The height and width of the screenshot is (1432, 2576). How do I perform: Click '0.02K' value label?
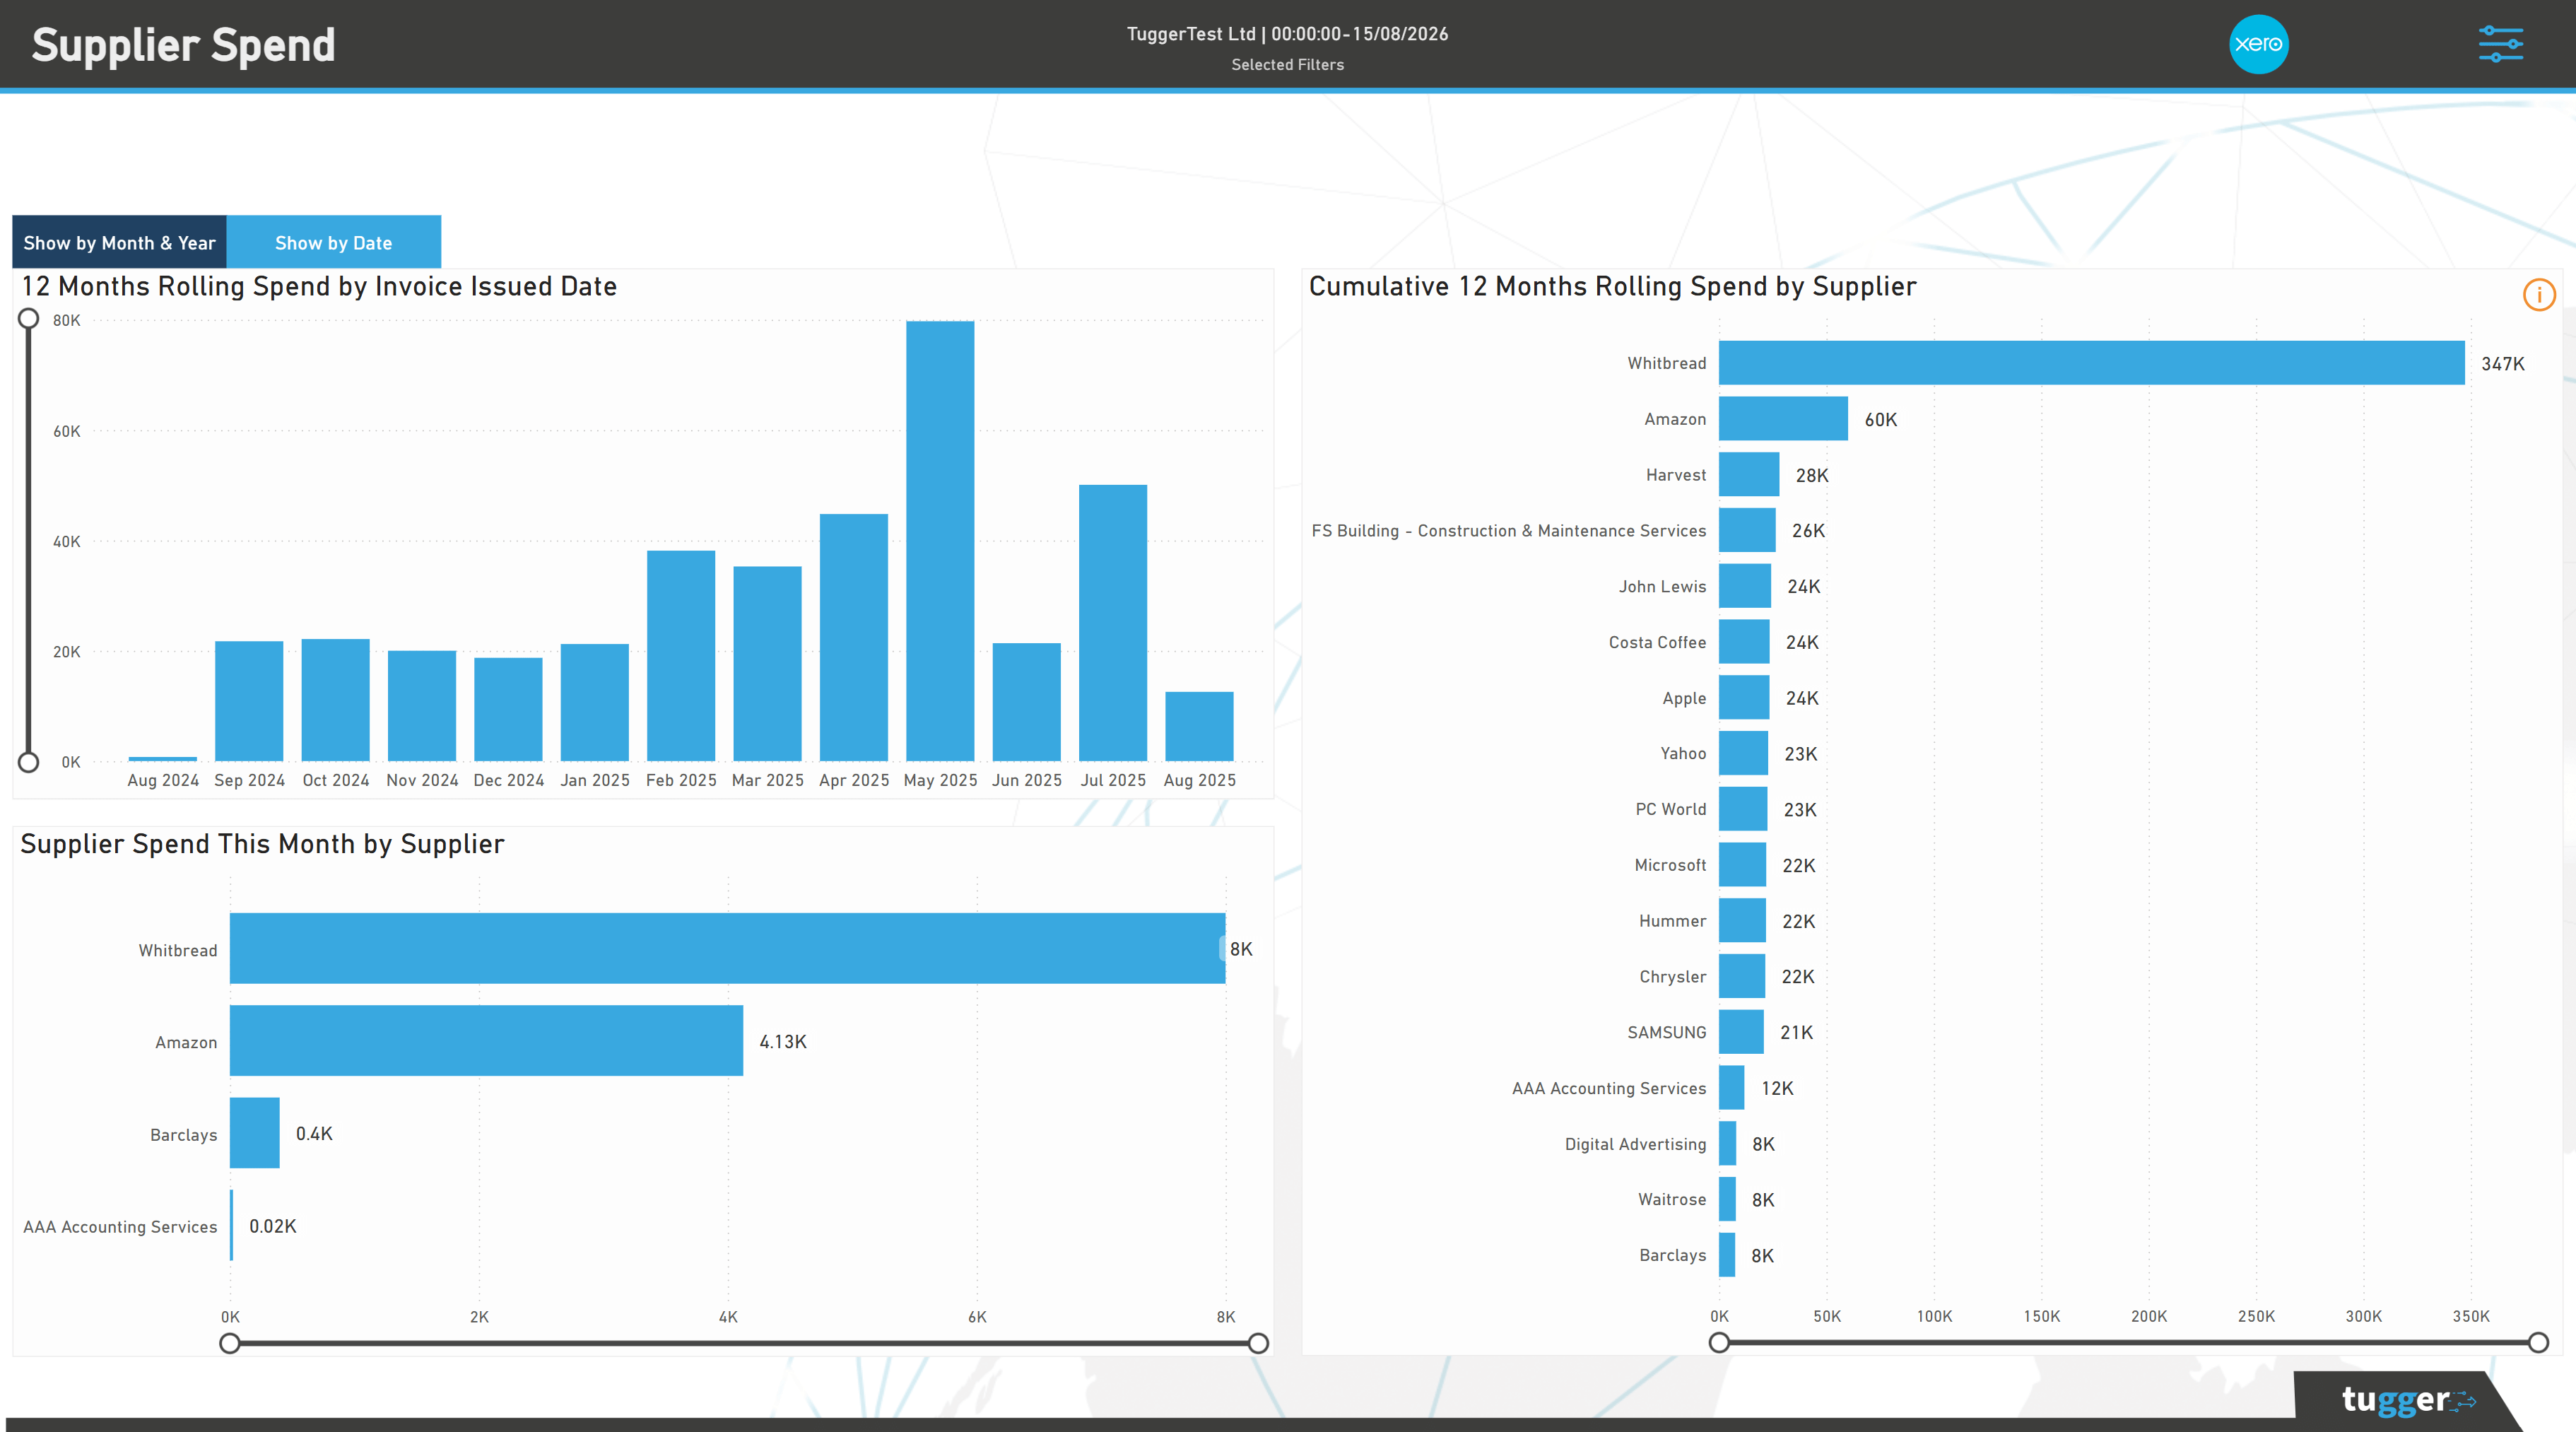coord(273,1226)
